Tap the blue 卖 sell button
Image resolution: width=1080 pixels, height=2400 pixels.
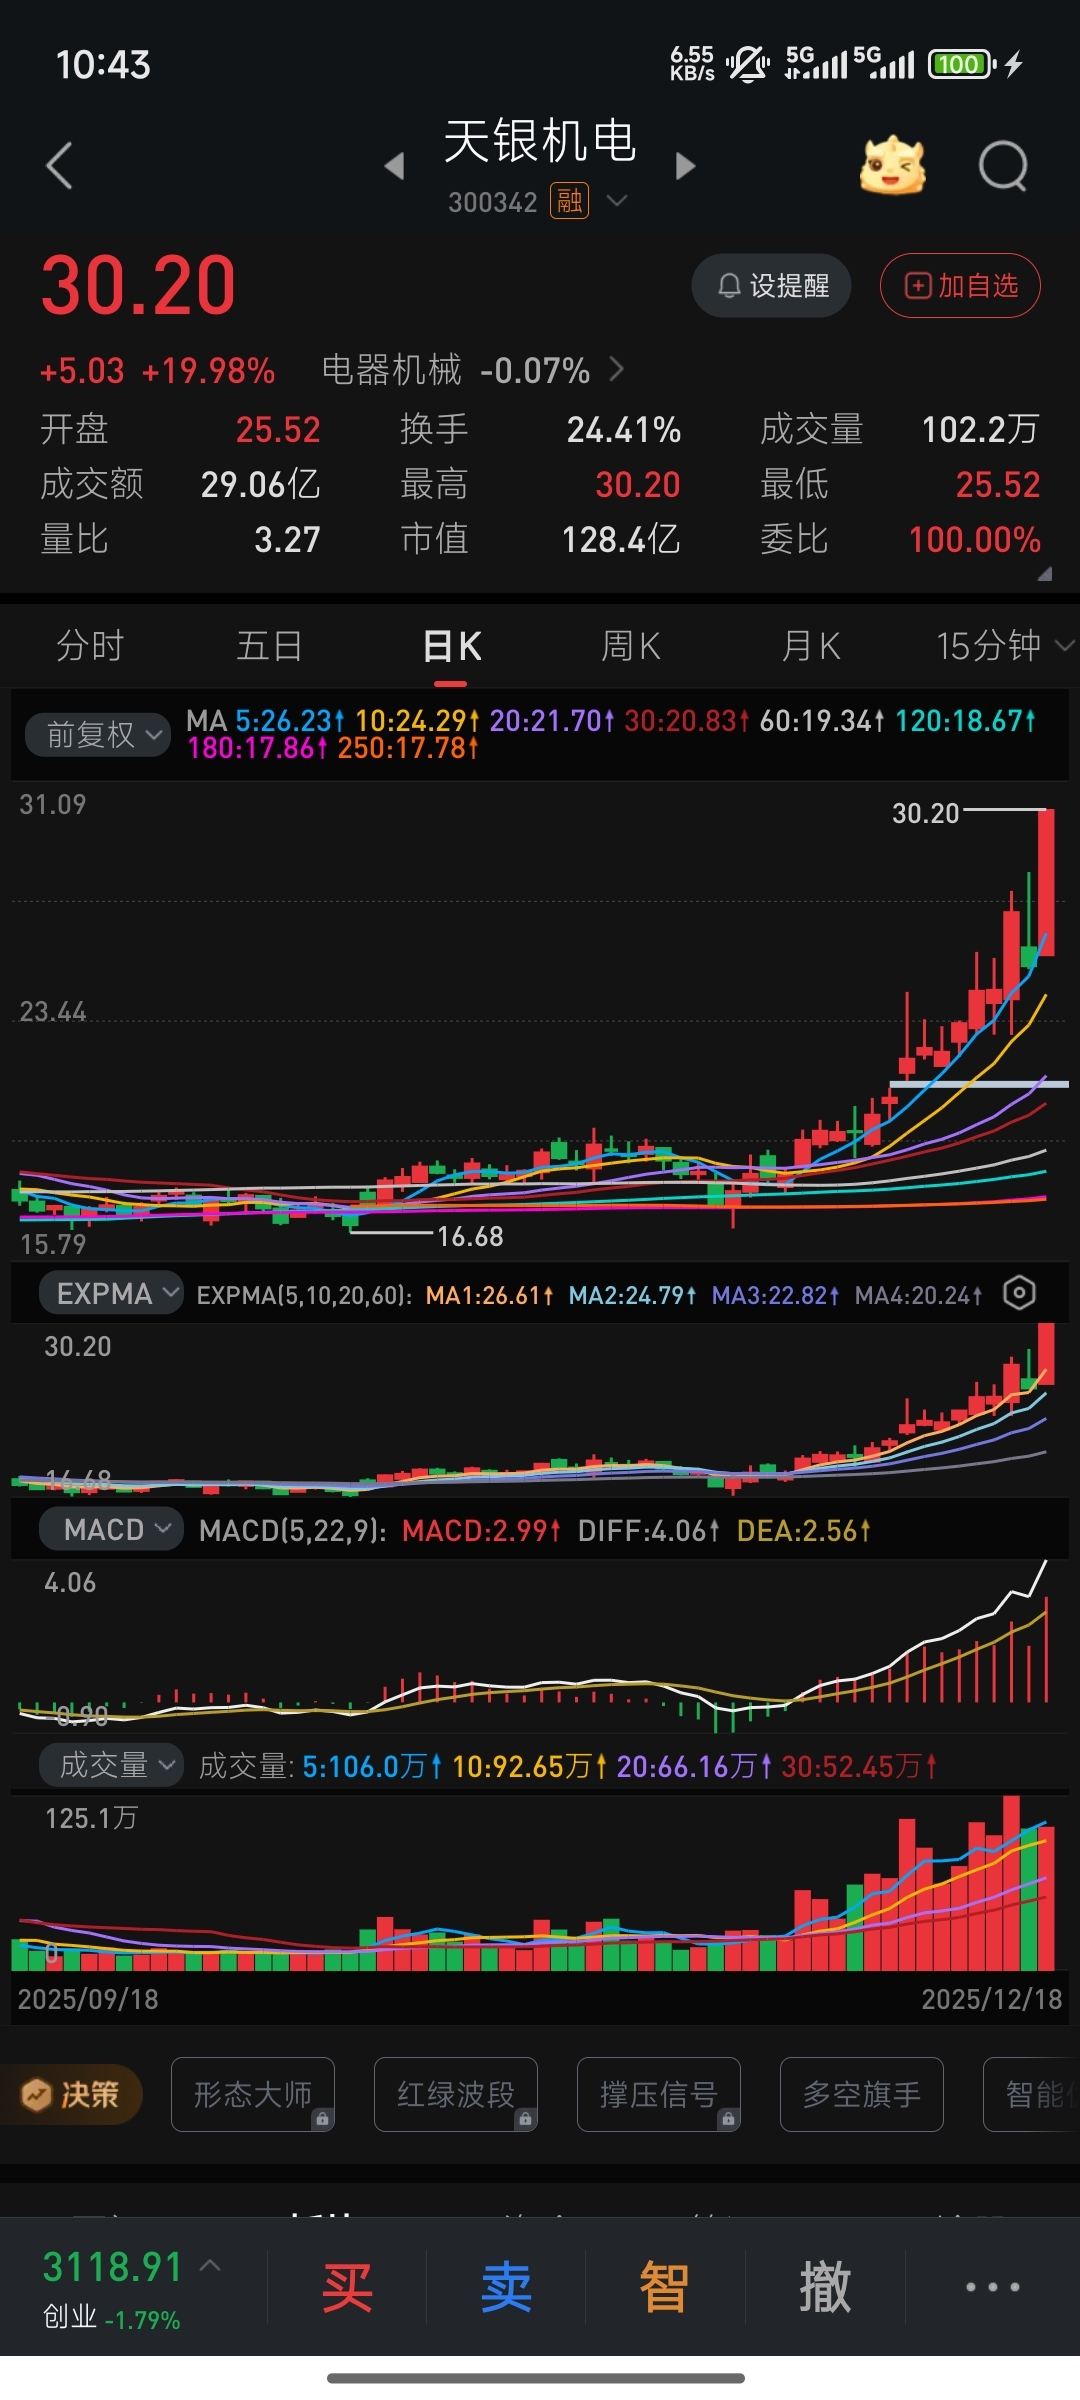coord(506,2287)
